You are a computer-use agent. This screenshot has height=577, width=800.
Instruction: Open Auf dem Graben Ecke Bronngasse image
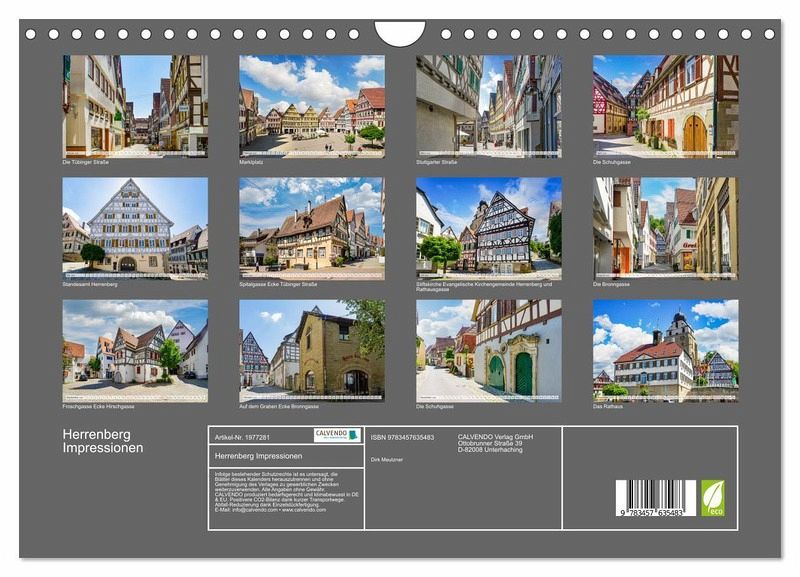coord(312,349)
